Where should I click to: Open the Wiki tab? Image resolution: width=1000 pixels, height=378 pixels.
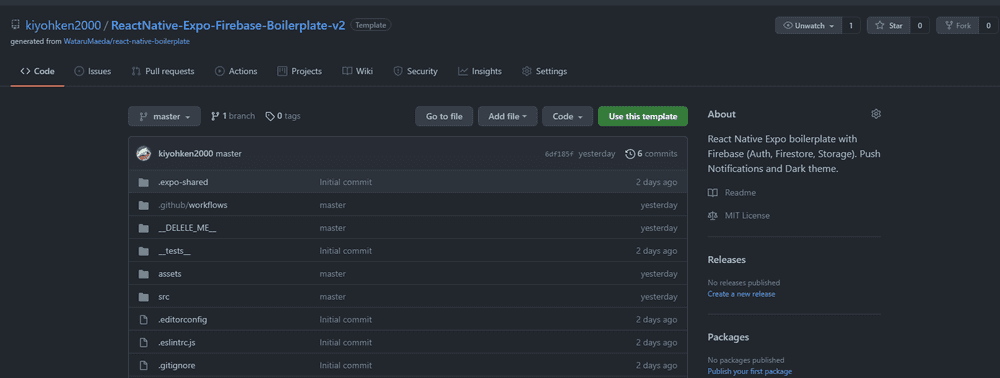[357, 71]
